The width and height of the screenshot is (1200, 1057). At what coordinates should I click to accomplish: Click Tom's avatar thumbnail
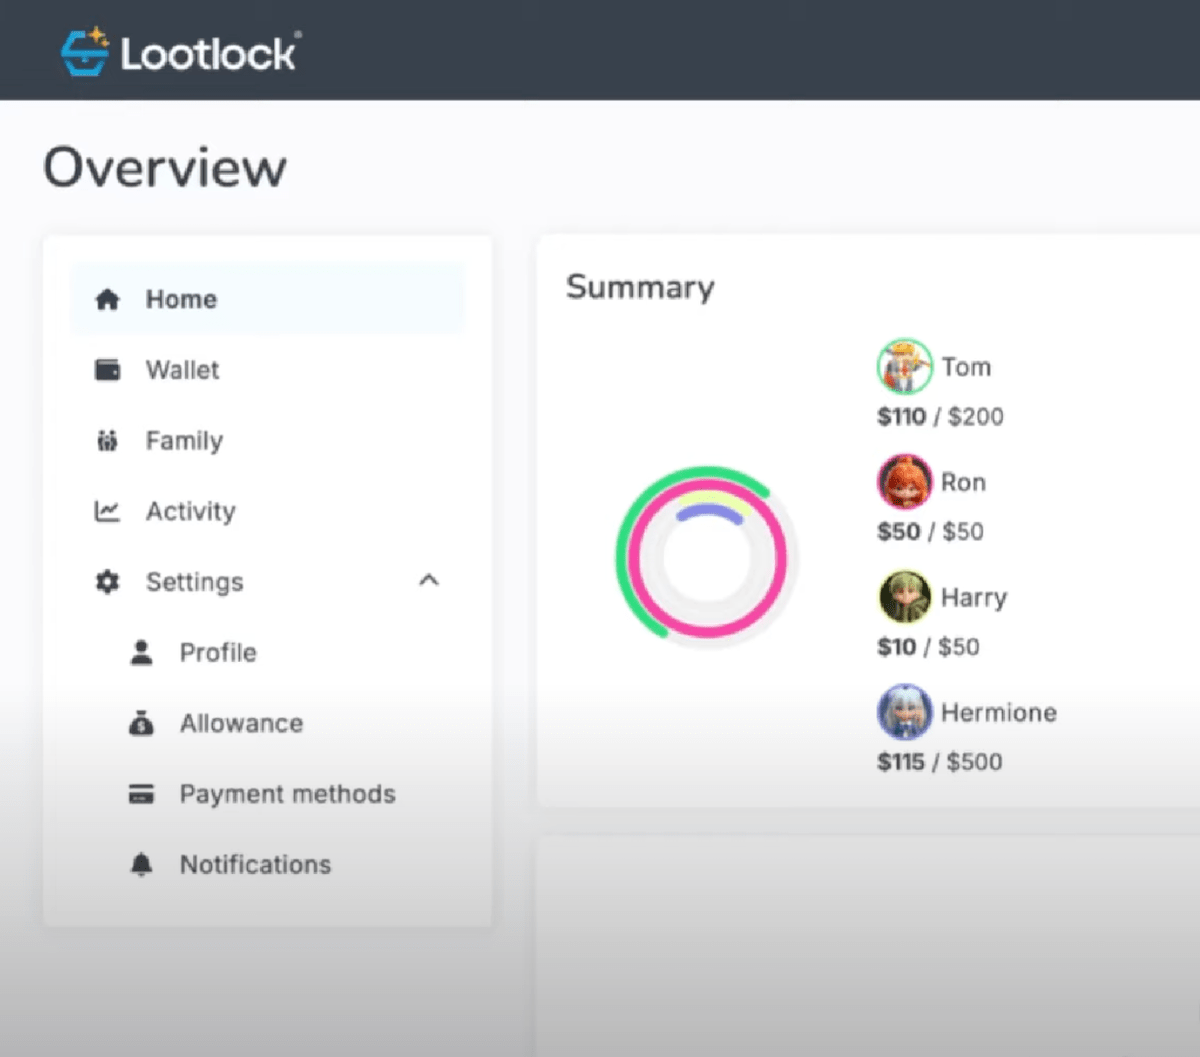(904, 366)
